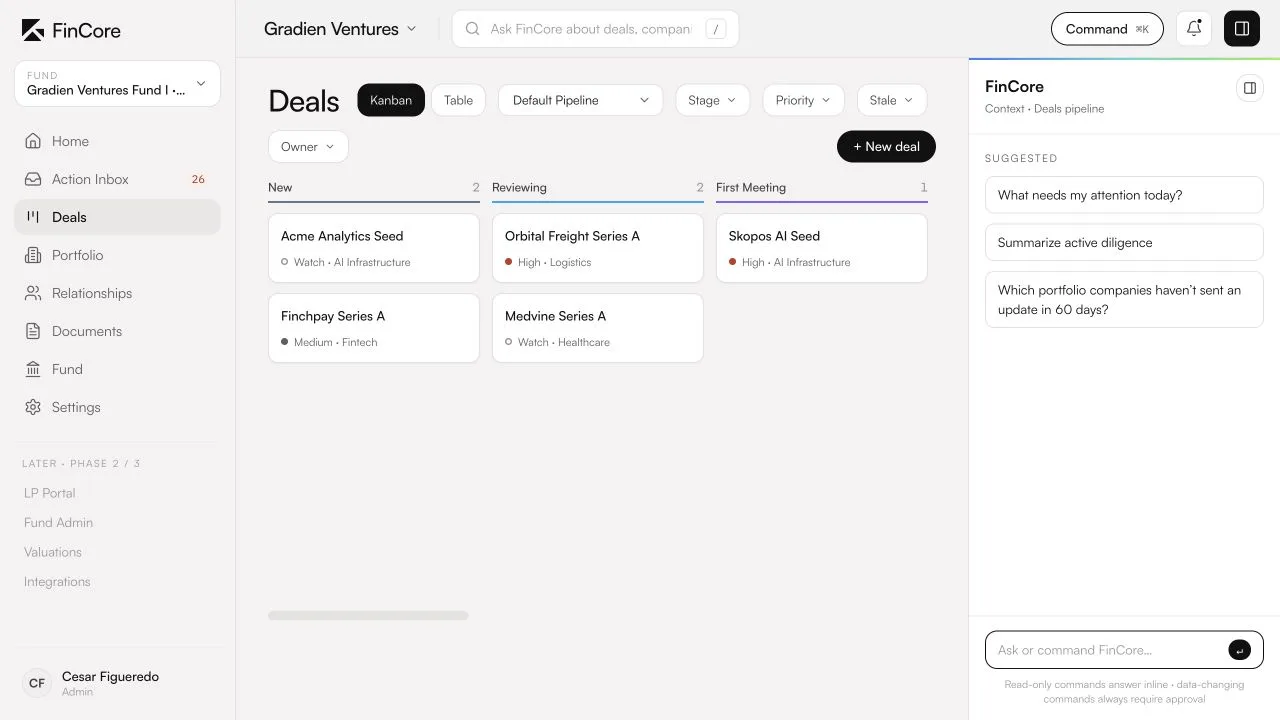Click the search magnifier icon

(473, 29)
